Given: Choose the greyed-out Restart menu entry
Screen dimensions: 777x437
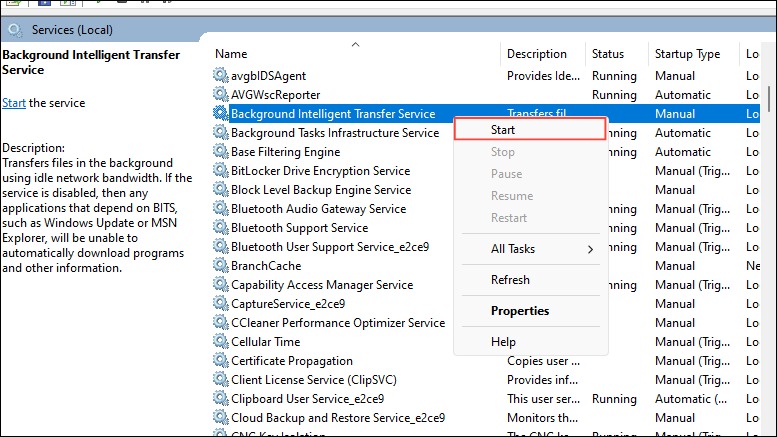Looking at the screenshot, I should click(530, 218).
